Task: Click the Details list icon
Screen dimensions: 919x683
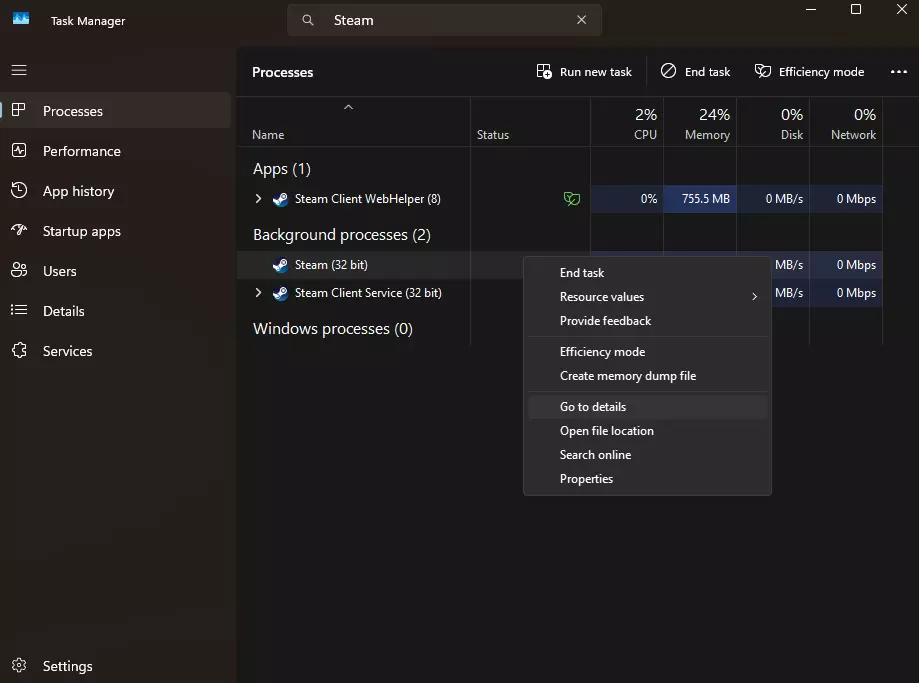Action: (19, 310)
